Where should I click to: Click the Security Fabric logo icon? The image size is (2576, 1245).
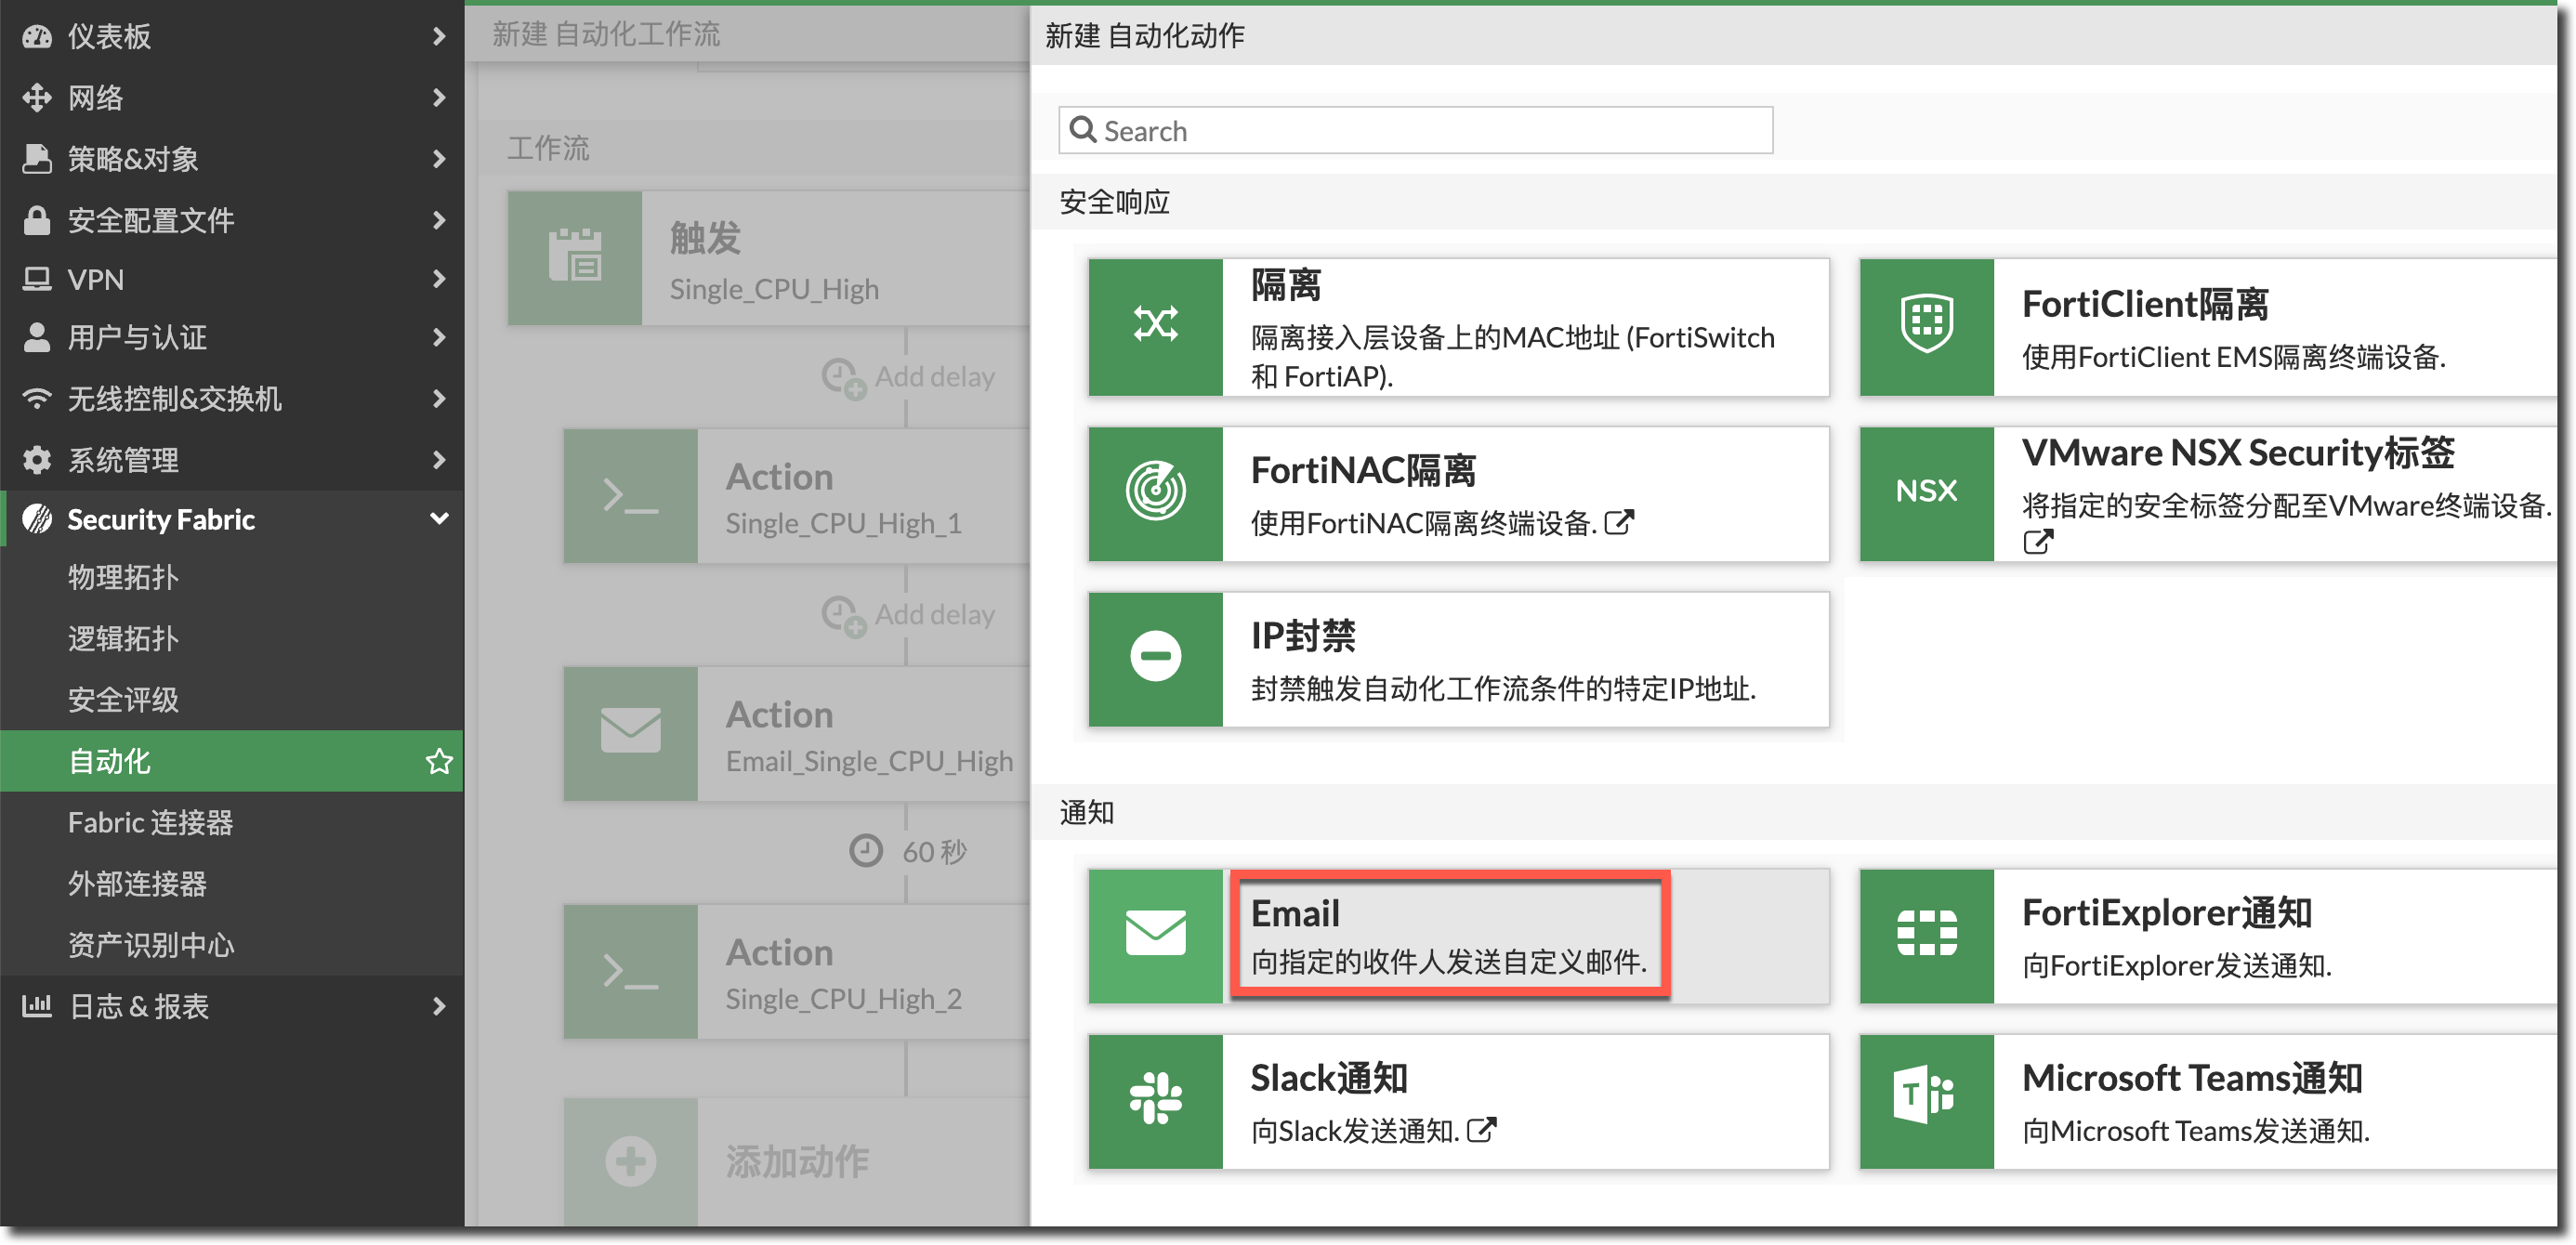click(37, 519)
